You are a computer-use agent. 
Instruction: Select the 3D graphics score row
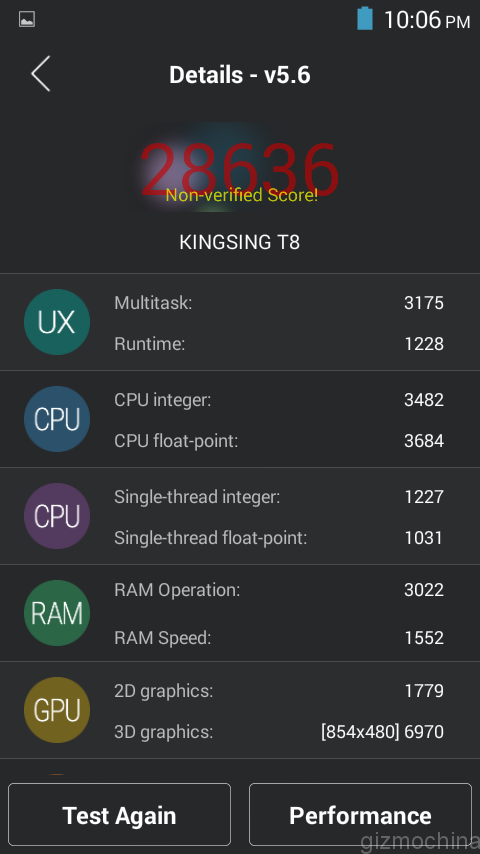tap(279, 731)
